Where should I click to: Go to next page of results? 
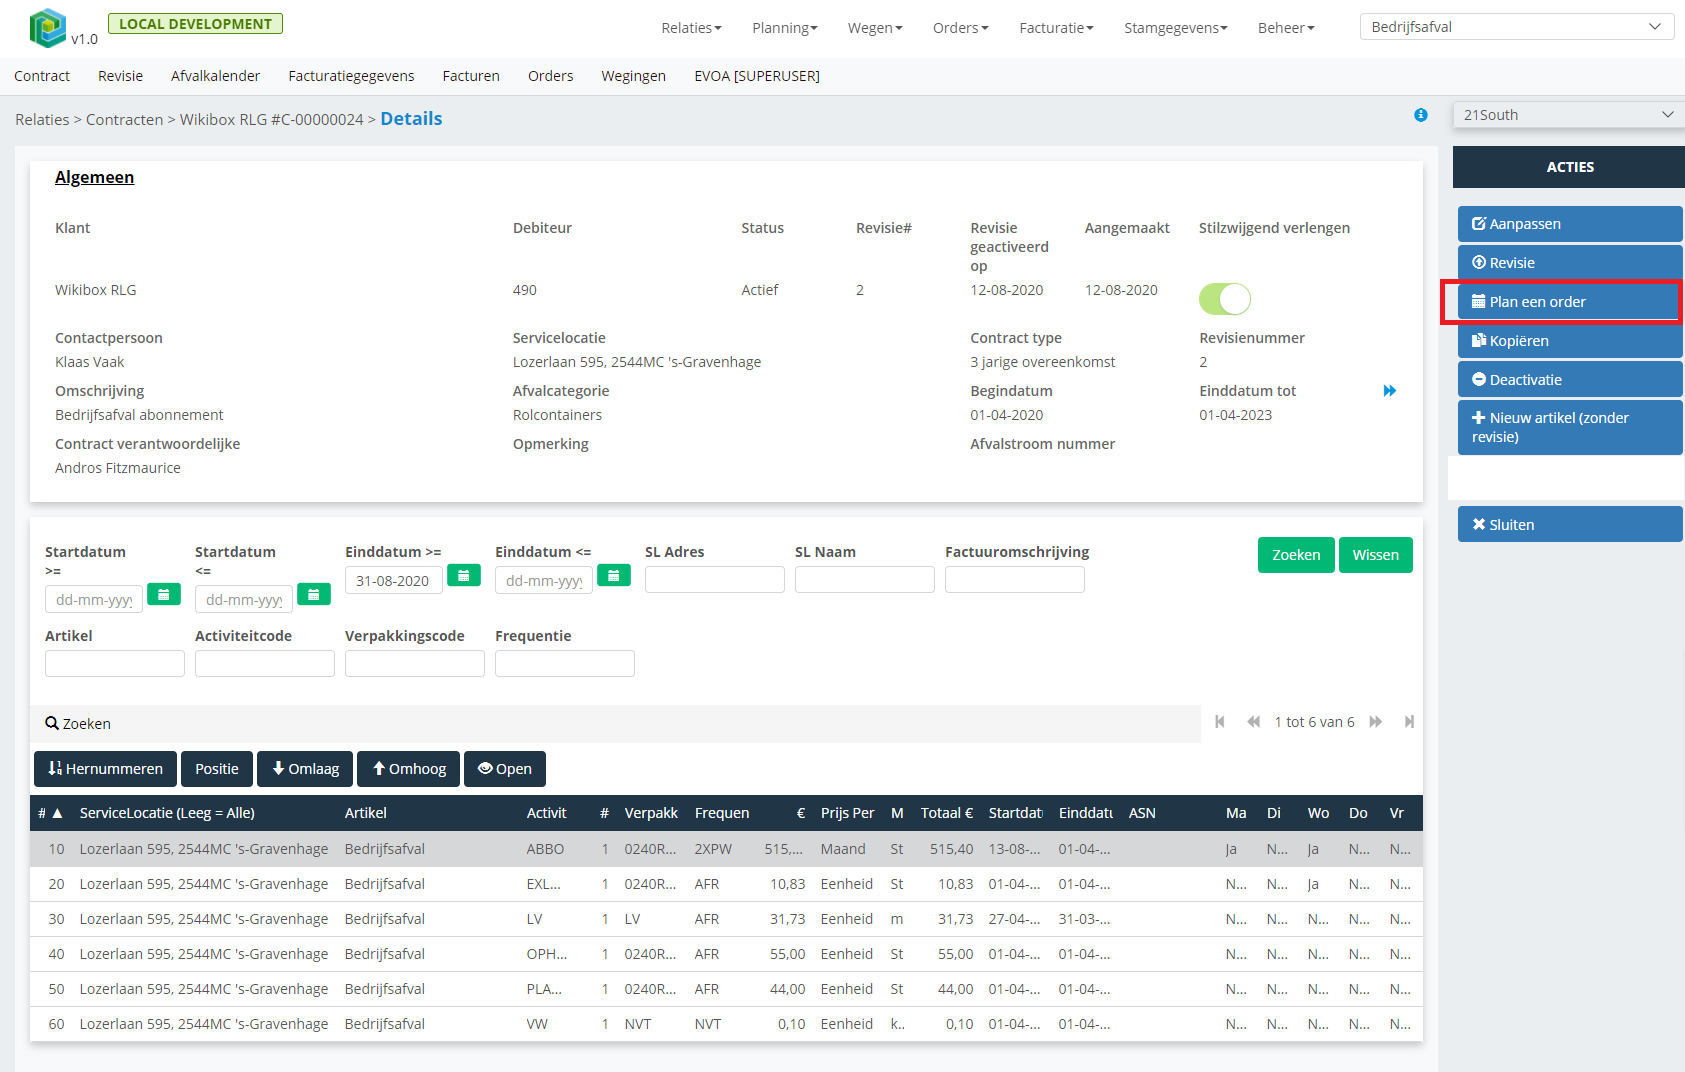tap(1376, 722)
